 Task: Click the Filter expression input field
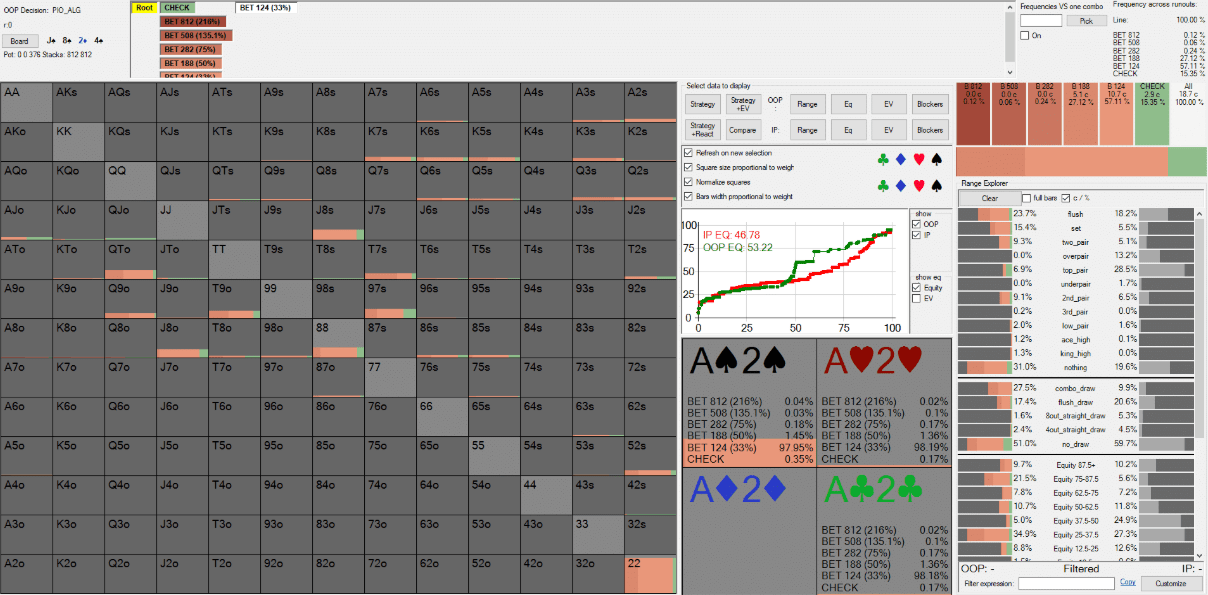[1066, 583]
